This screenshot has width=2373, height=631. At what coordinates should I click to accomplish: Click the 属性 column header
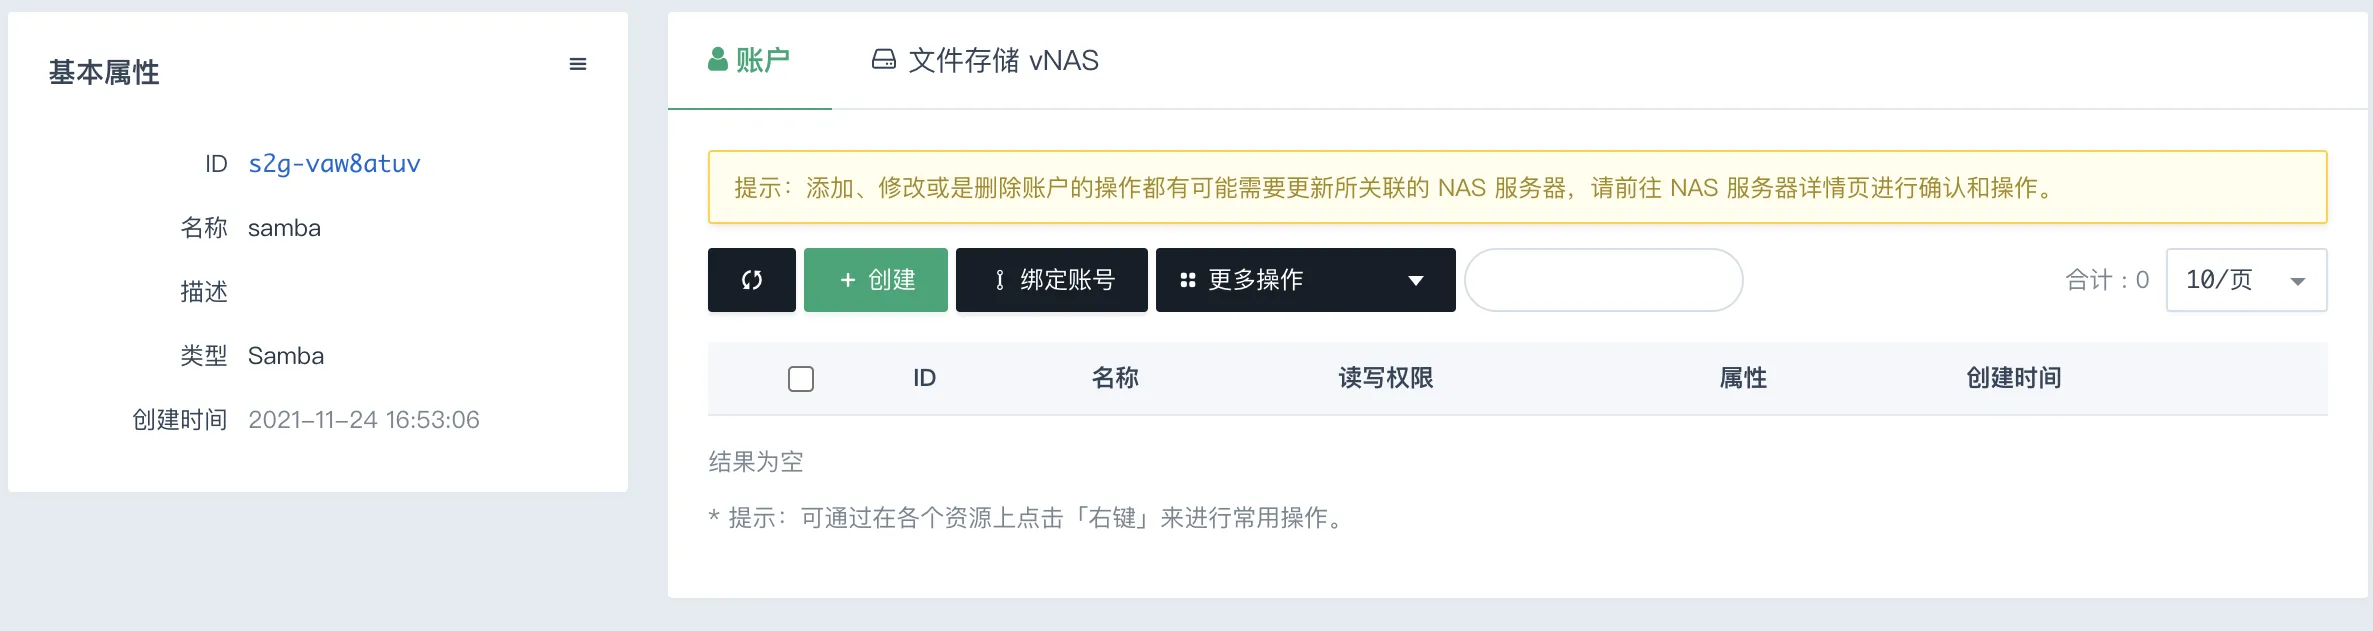coord(1743,378)
